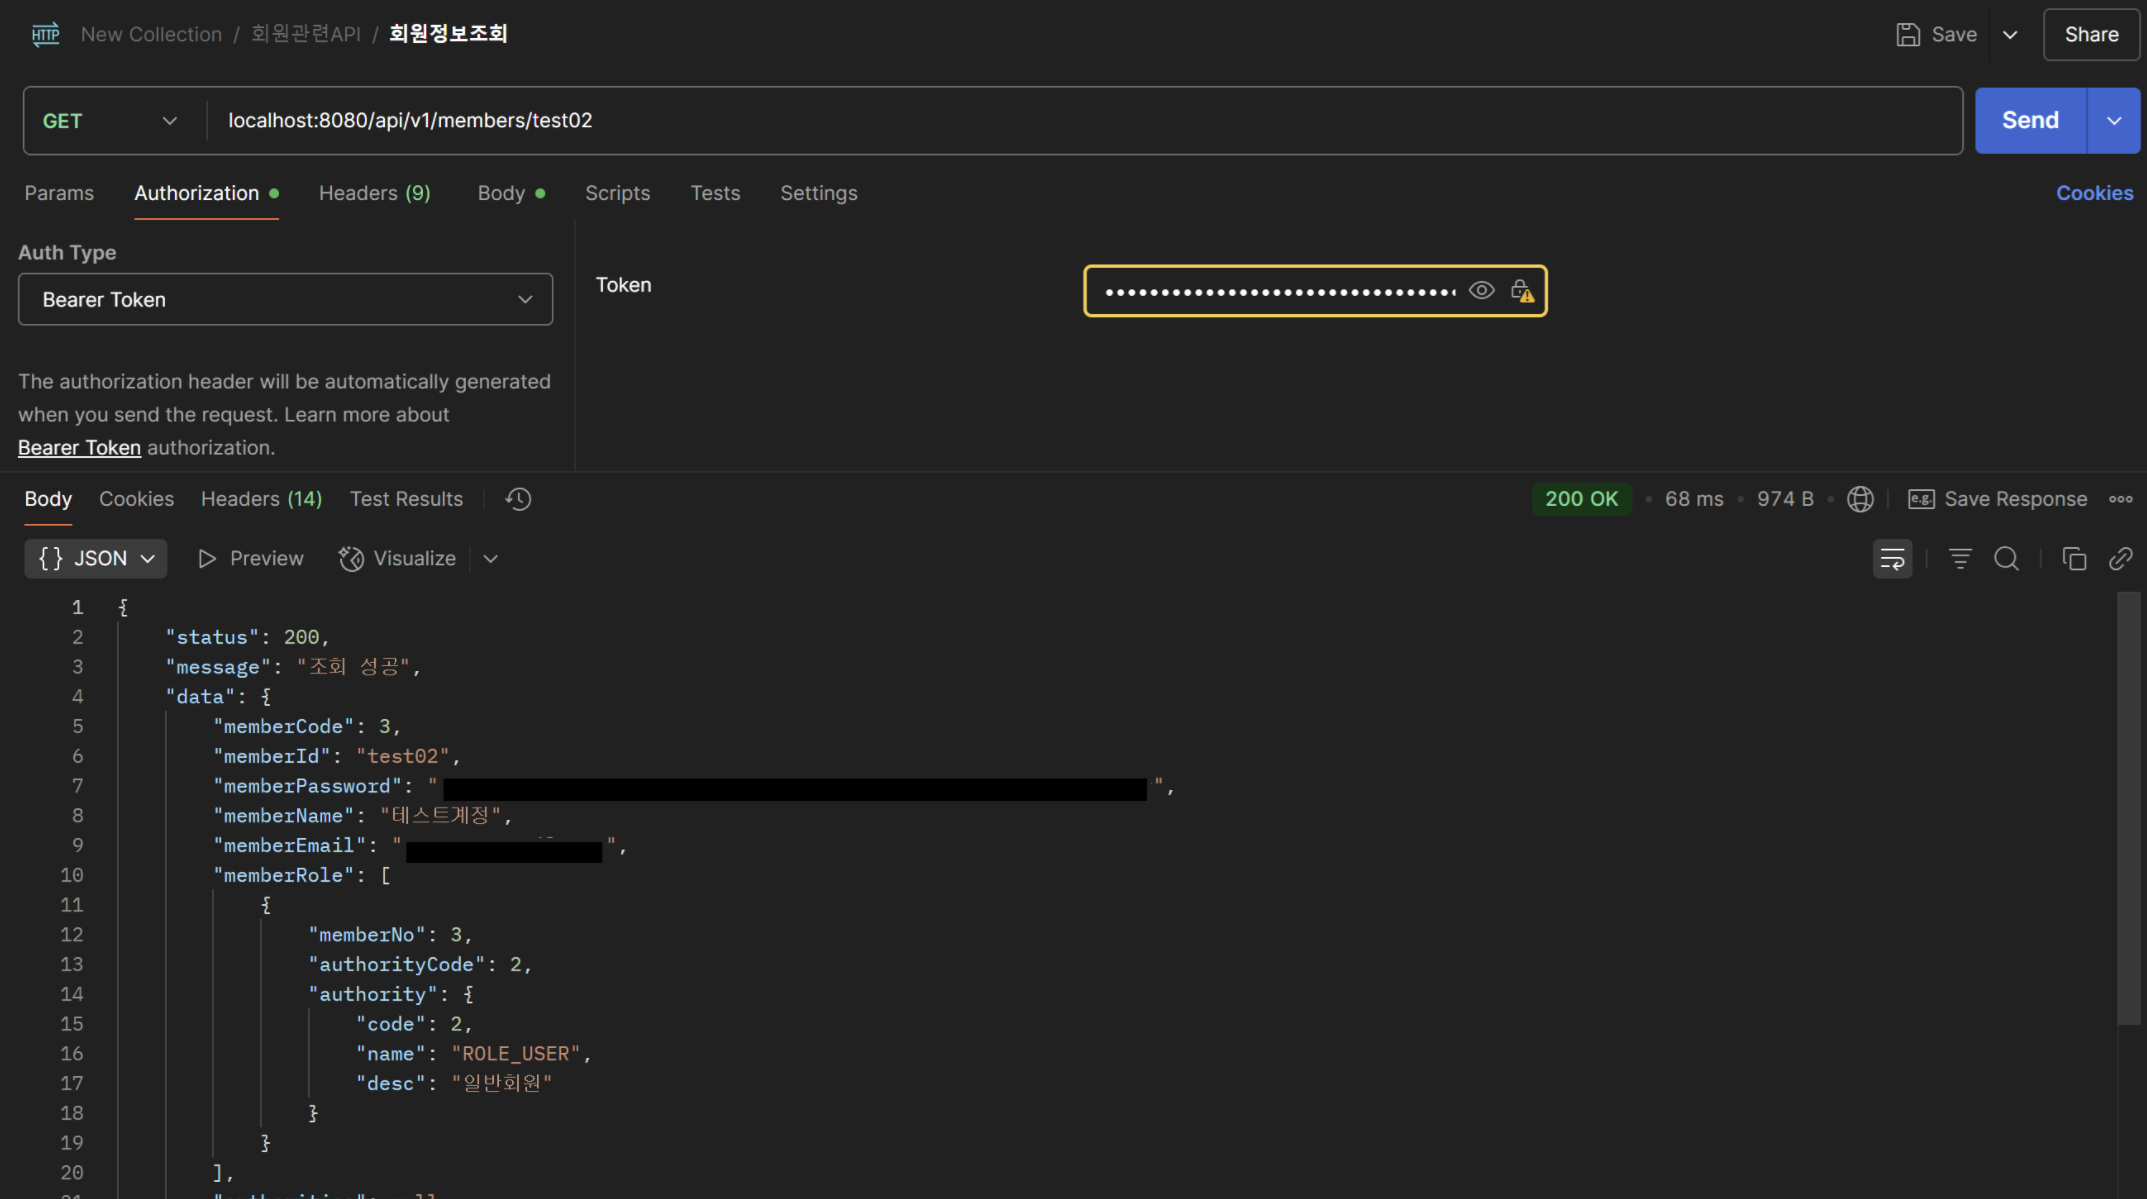Viewport: 2147px width, 1199px height.
Task: Click the token vault lock warning icon
Action: [1522, 291]
